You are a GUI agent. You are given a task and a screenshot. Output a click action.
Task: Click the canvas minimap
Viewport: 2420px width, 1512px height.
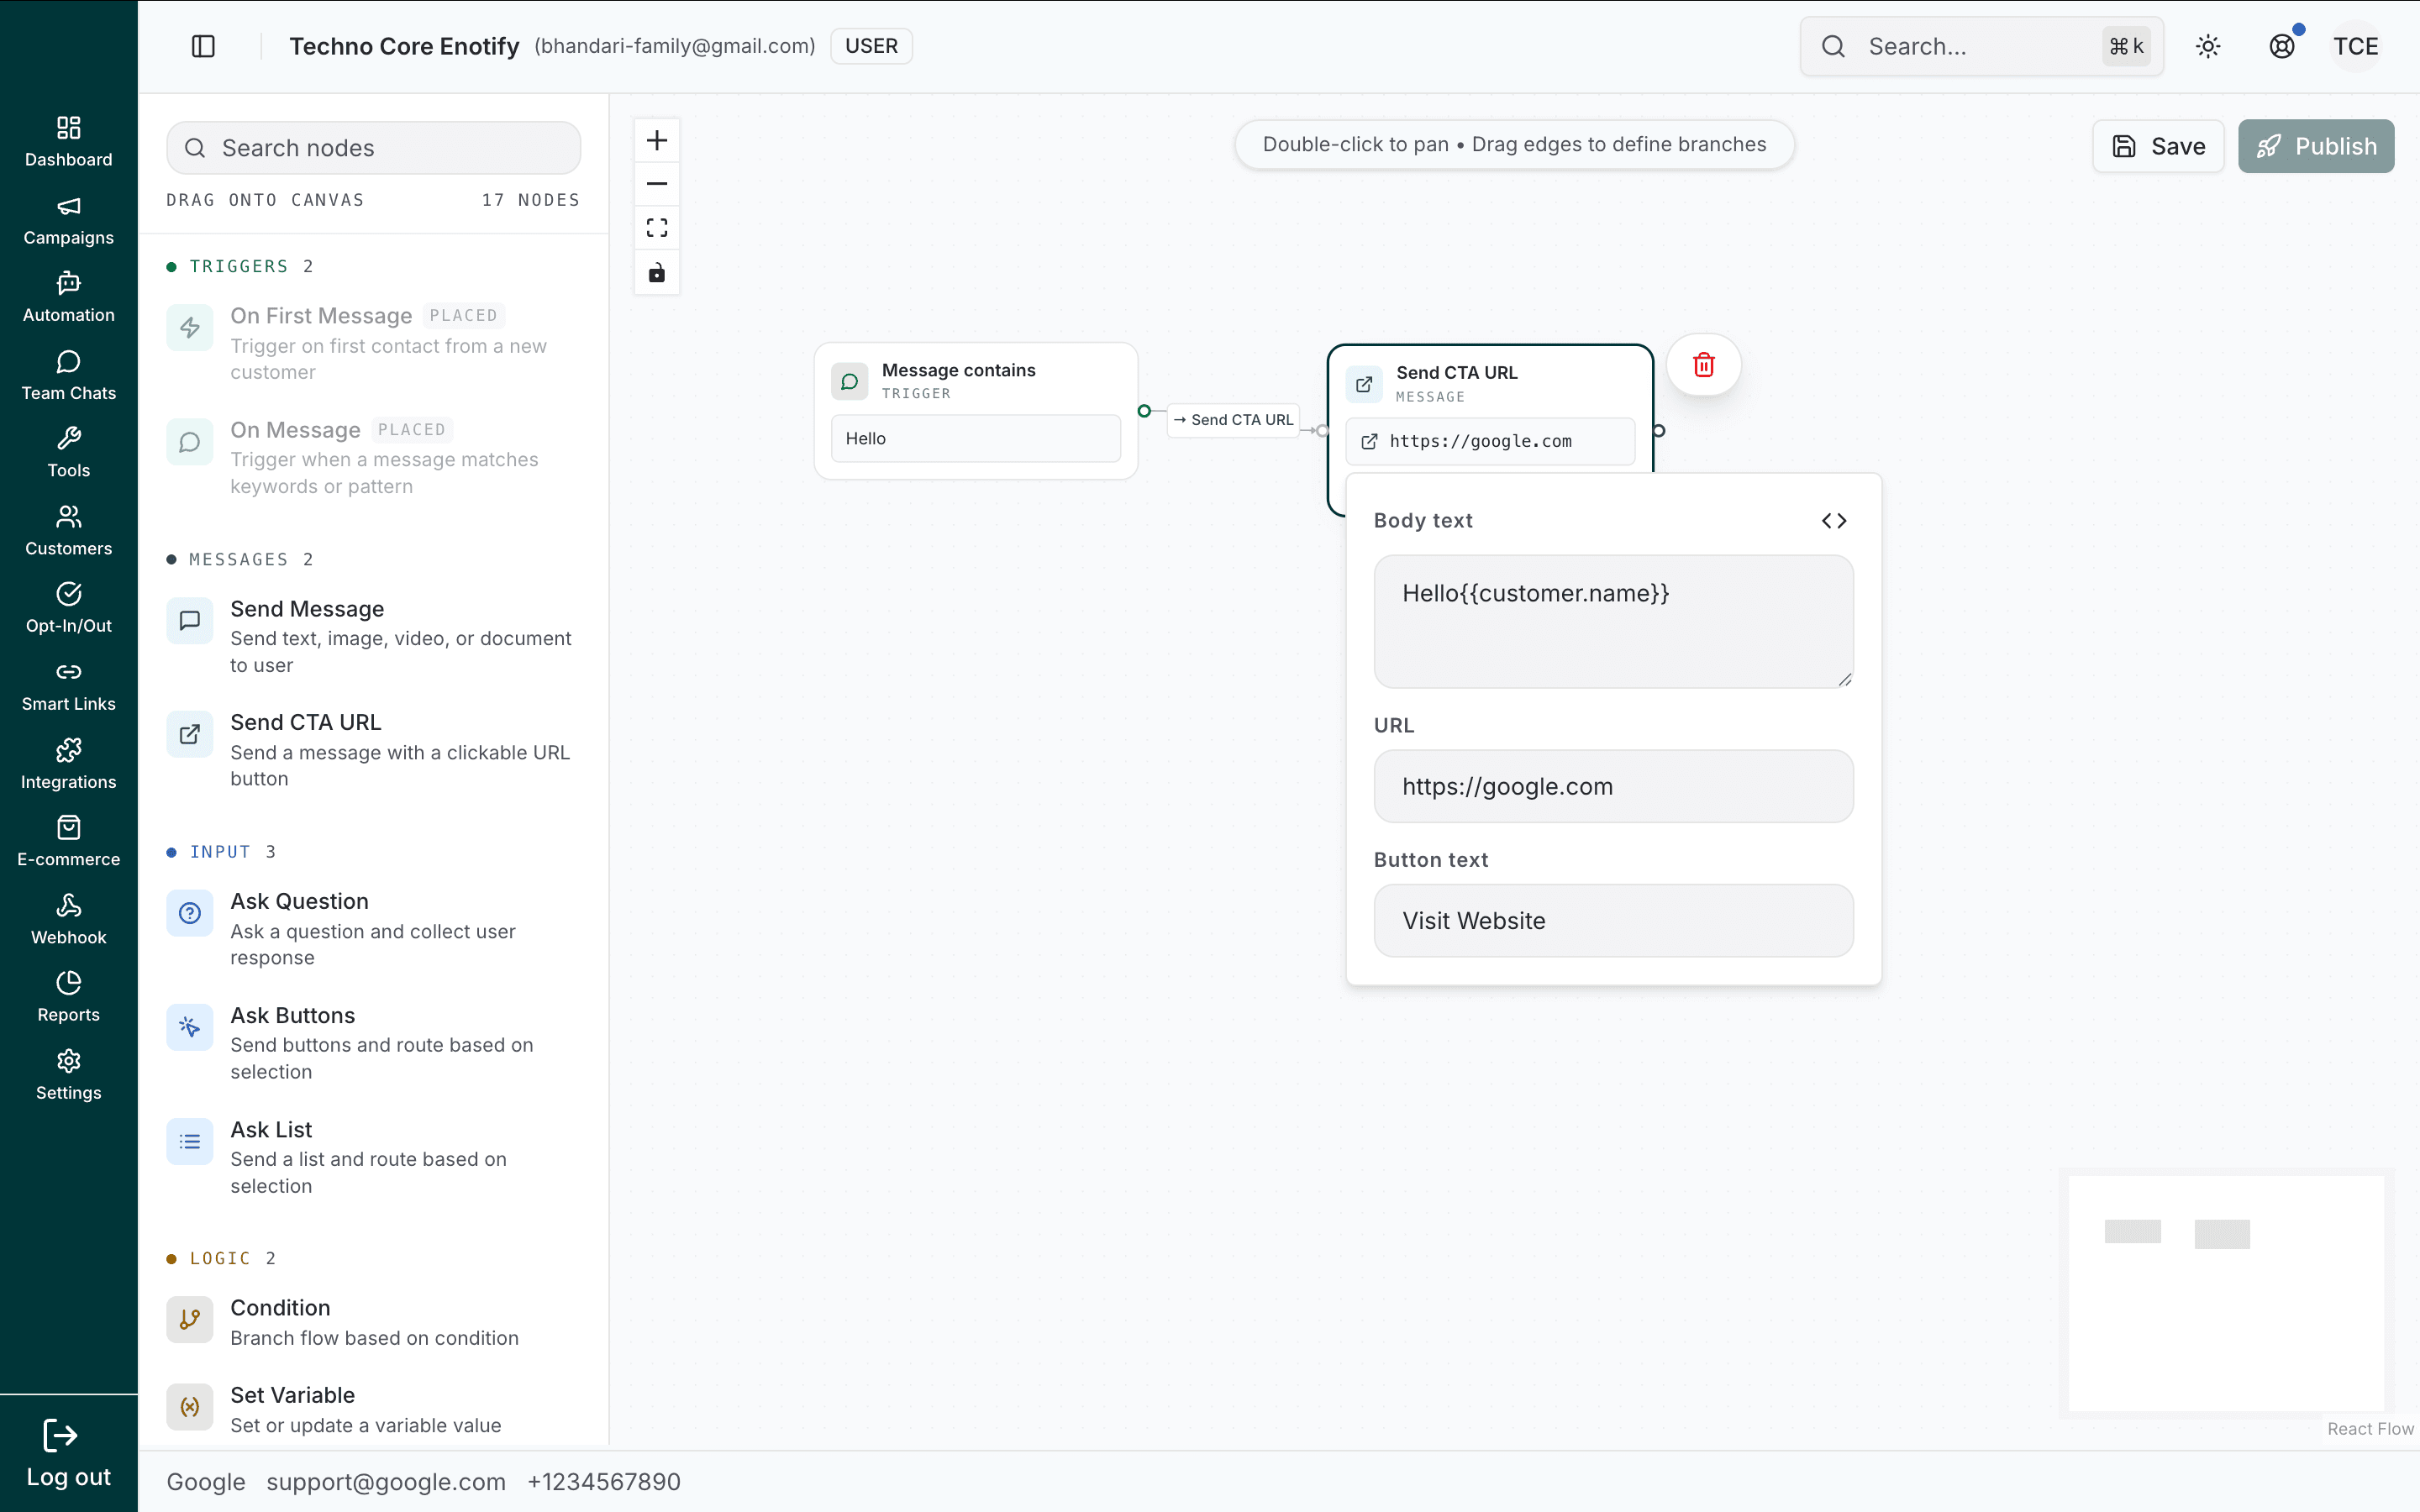click(2226, 1293)
